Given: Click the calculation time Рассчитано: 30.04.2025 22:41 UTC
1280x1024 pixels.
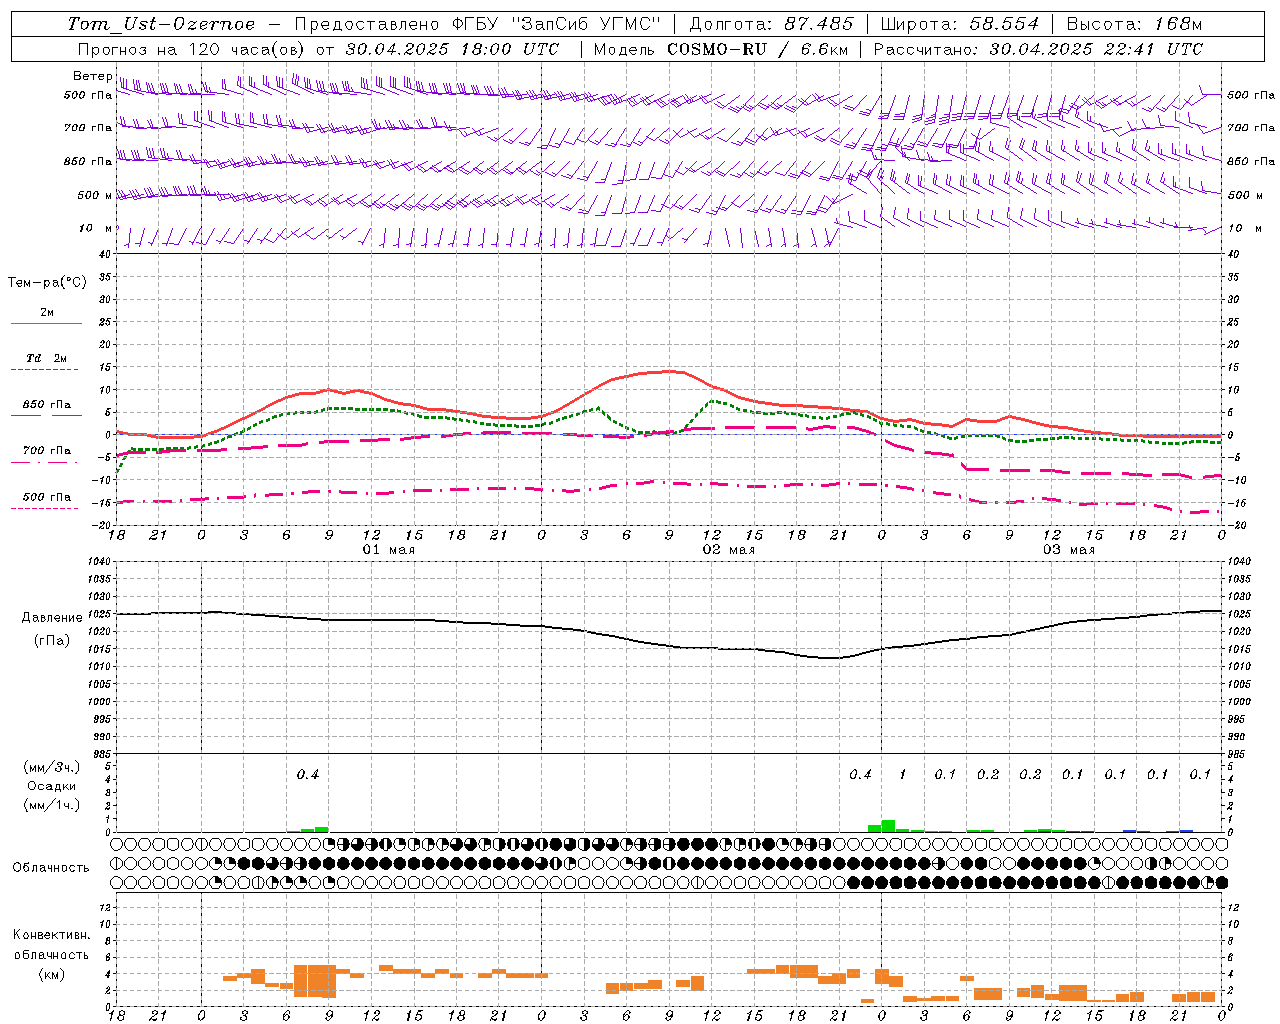Looking at the screenshot, I should 1038,49.
